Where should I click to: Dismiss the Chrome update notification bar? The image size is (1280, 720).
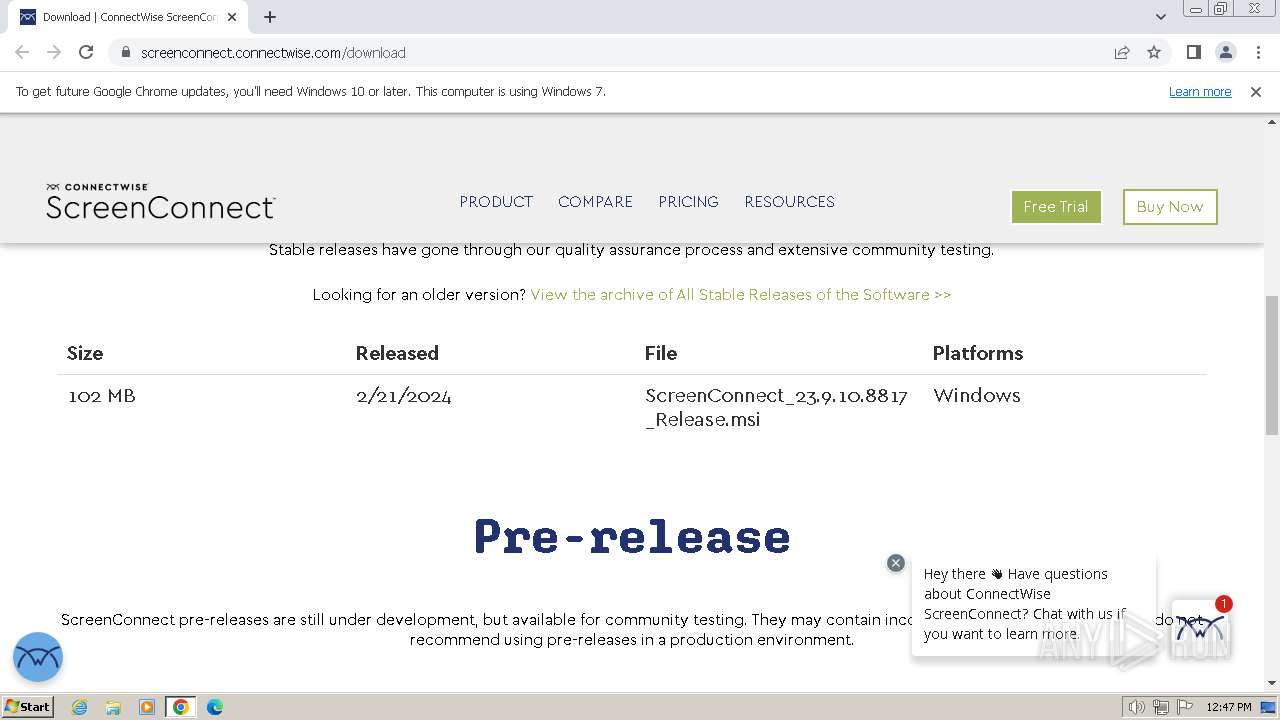(x=1256, y=91)
